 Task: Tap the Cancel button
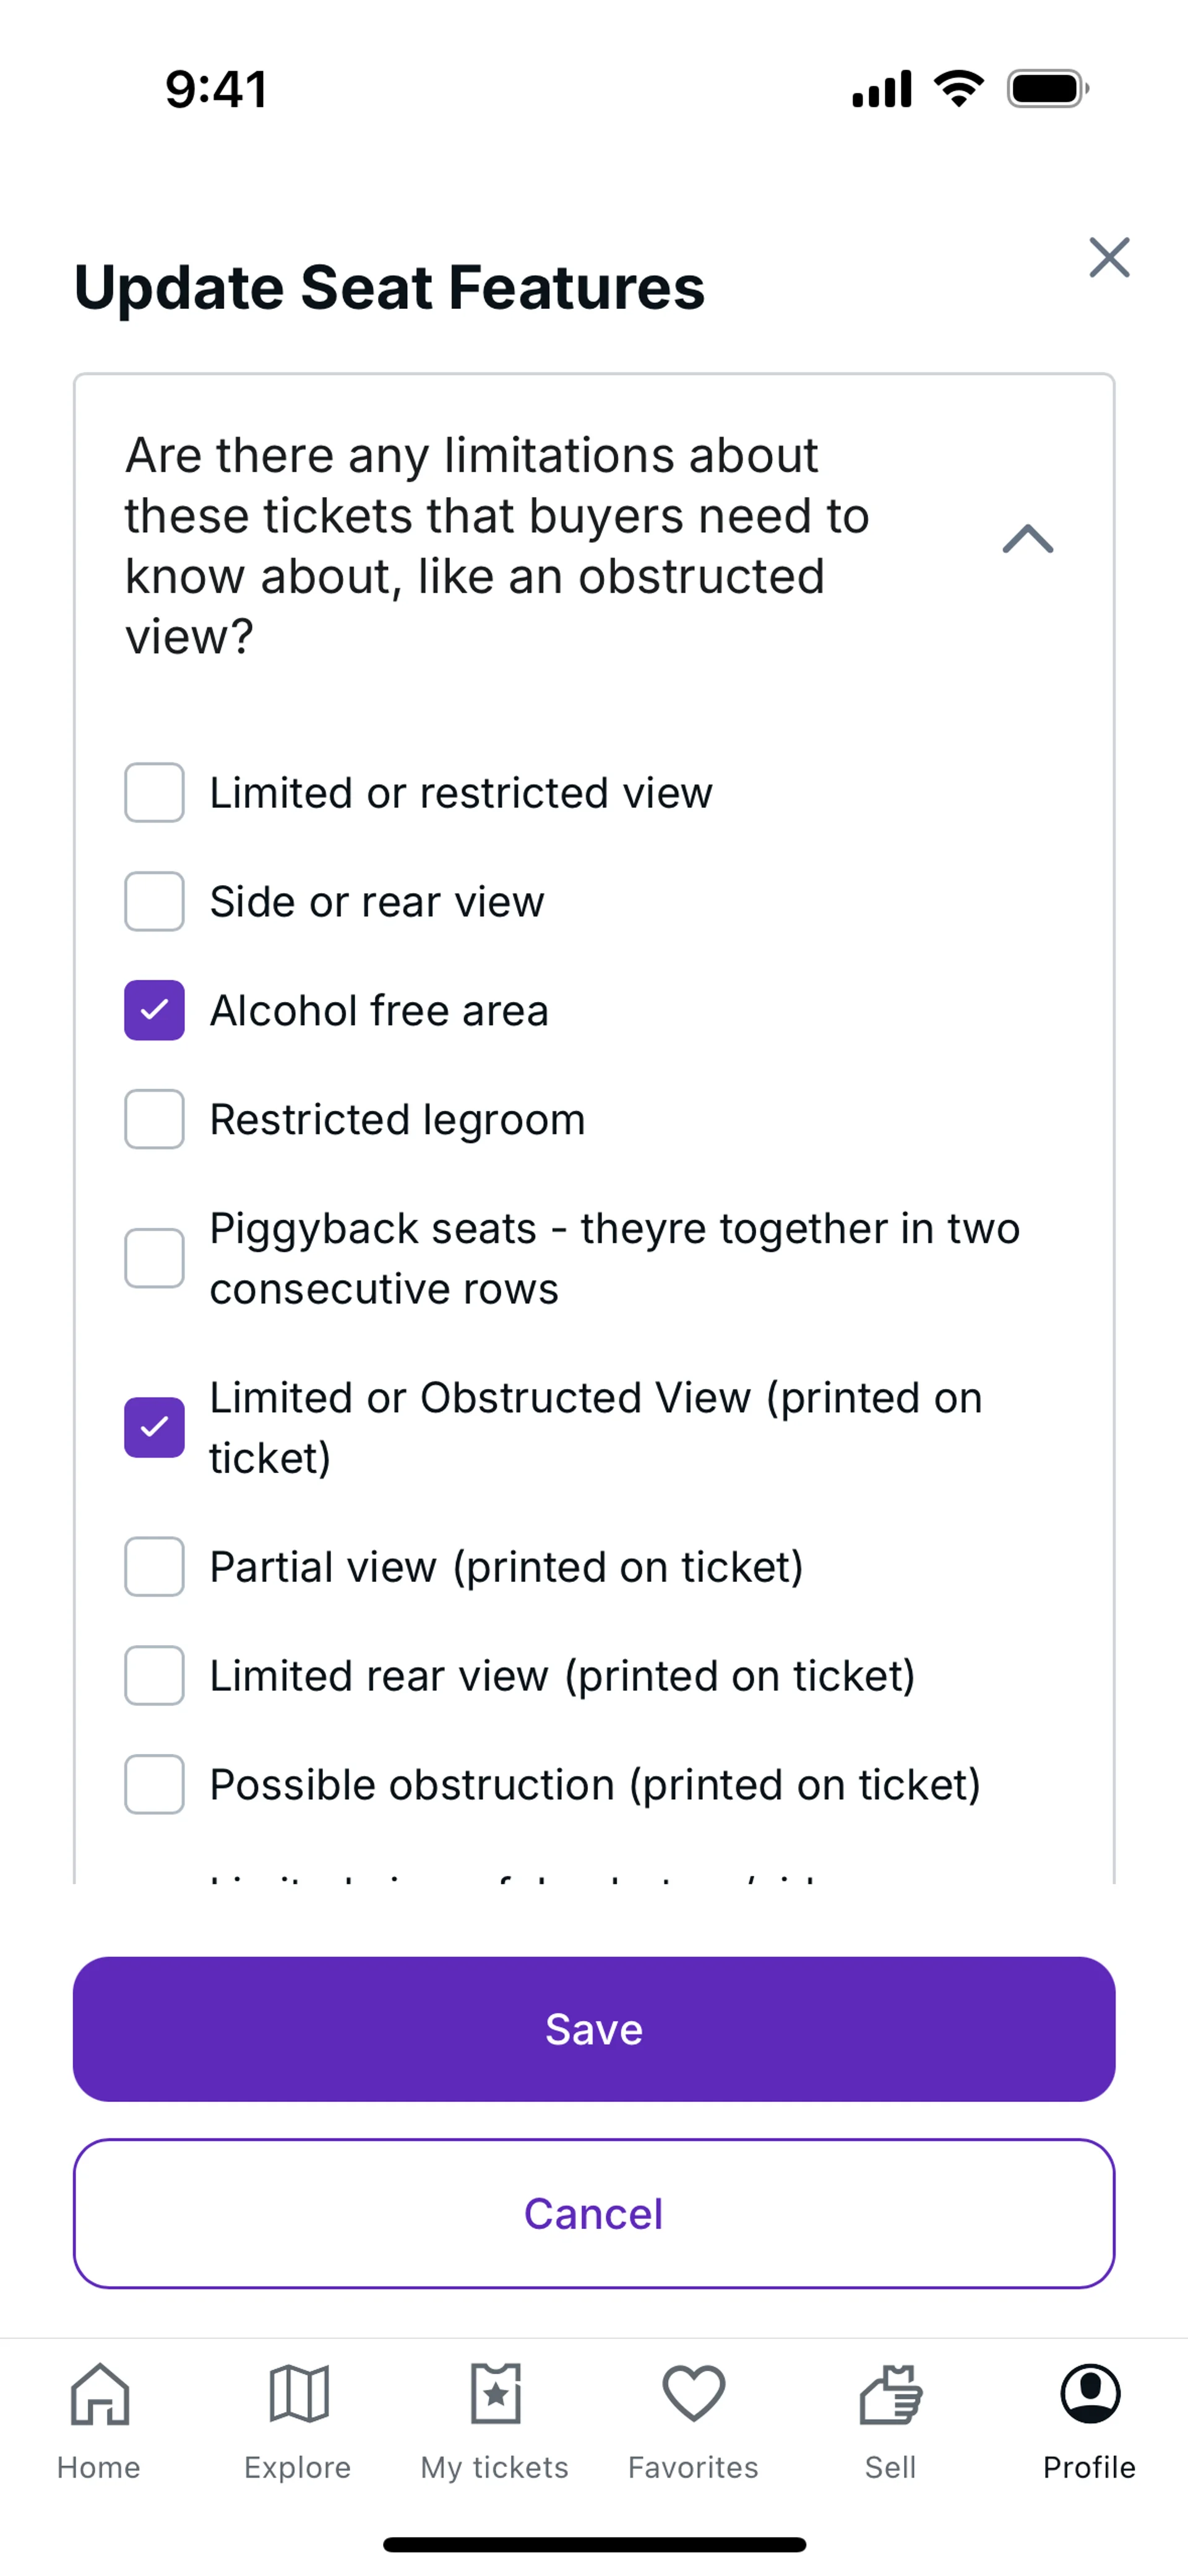[594, 2214]
